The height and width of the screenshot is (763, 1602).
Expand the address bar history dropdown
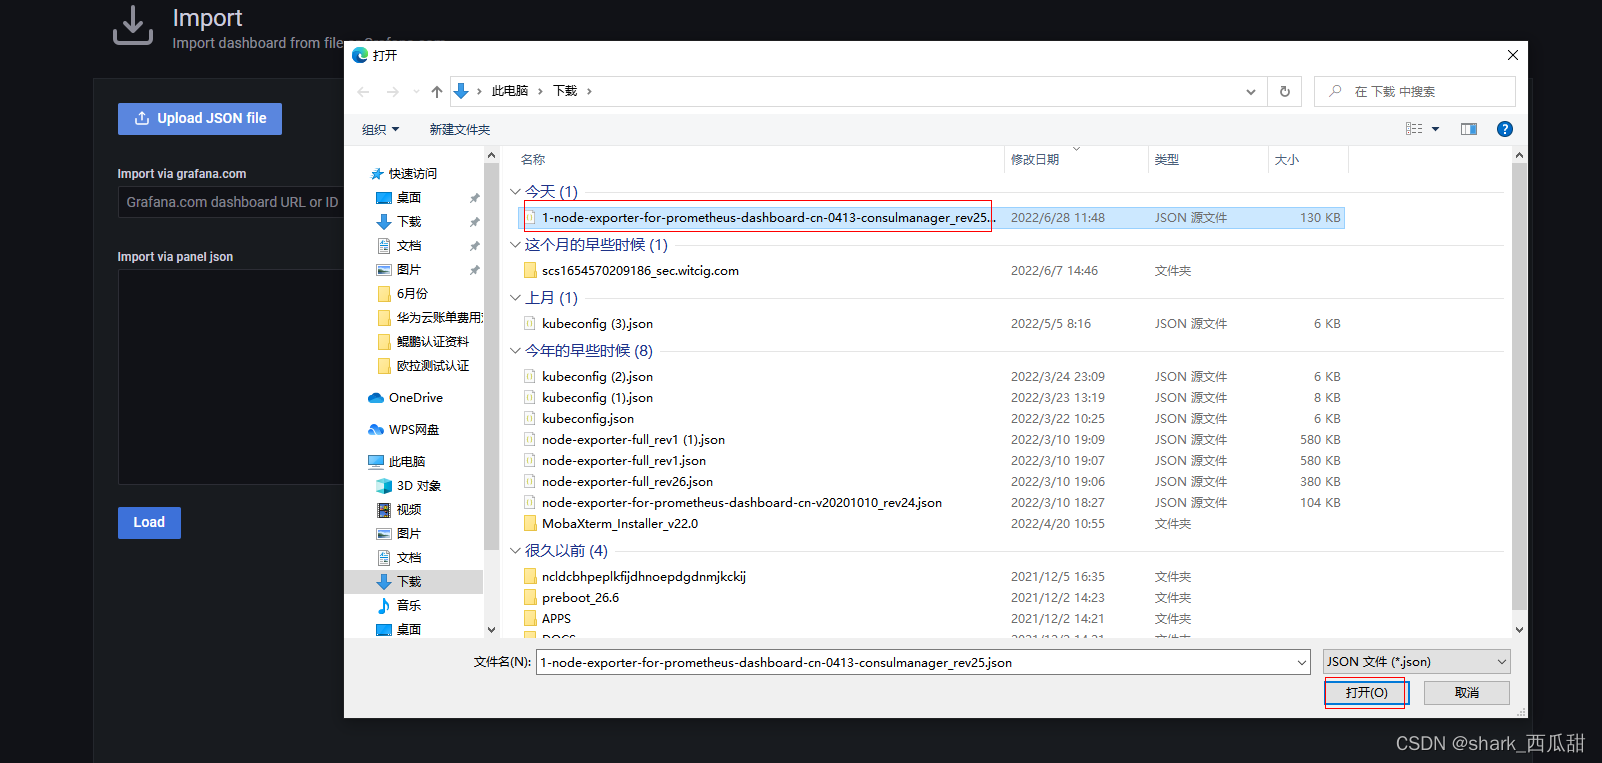[x=1251, y=91]
